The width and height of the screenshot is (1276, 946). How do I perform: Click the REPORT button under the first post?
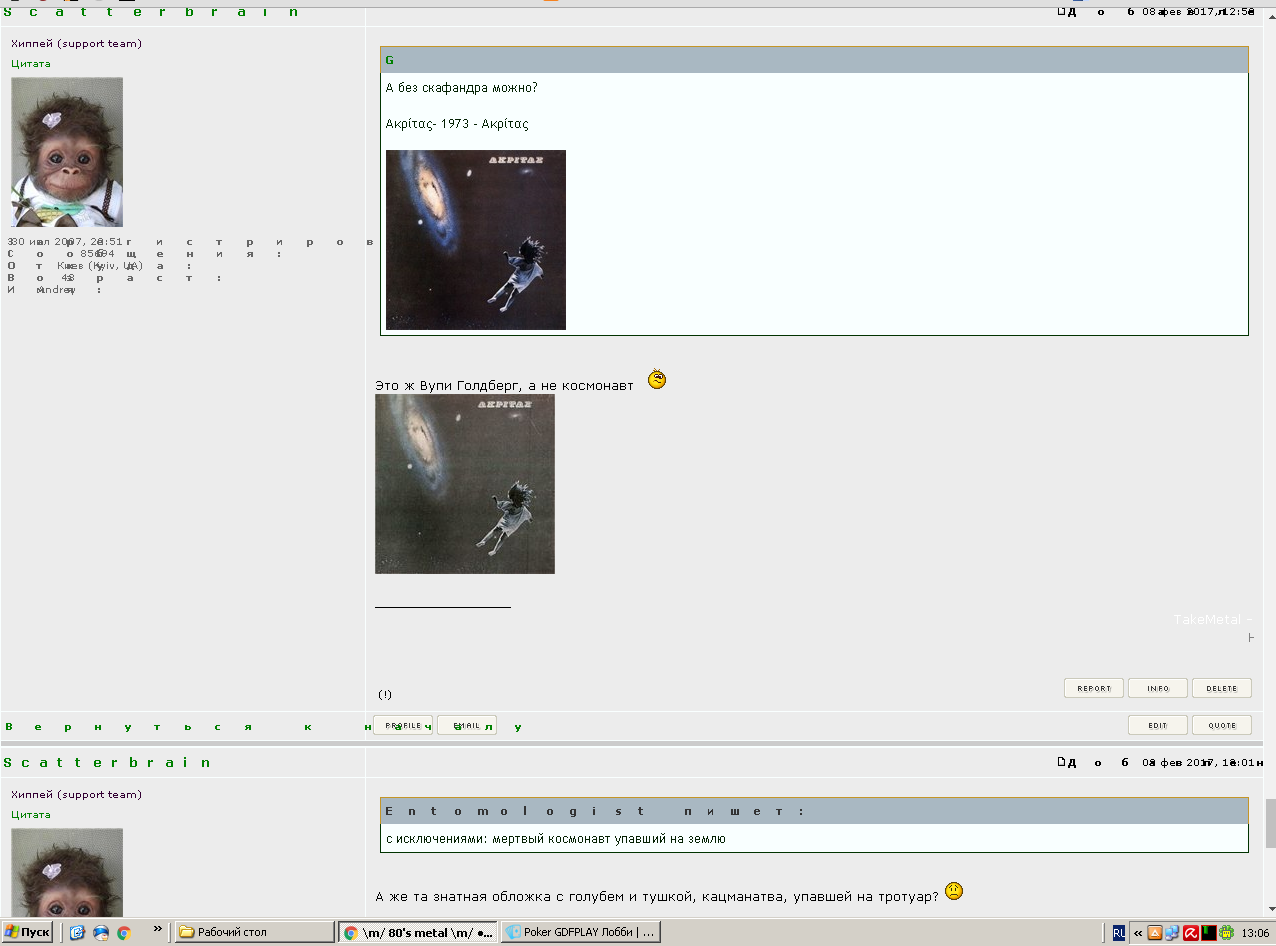[x=1094, y=688]
